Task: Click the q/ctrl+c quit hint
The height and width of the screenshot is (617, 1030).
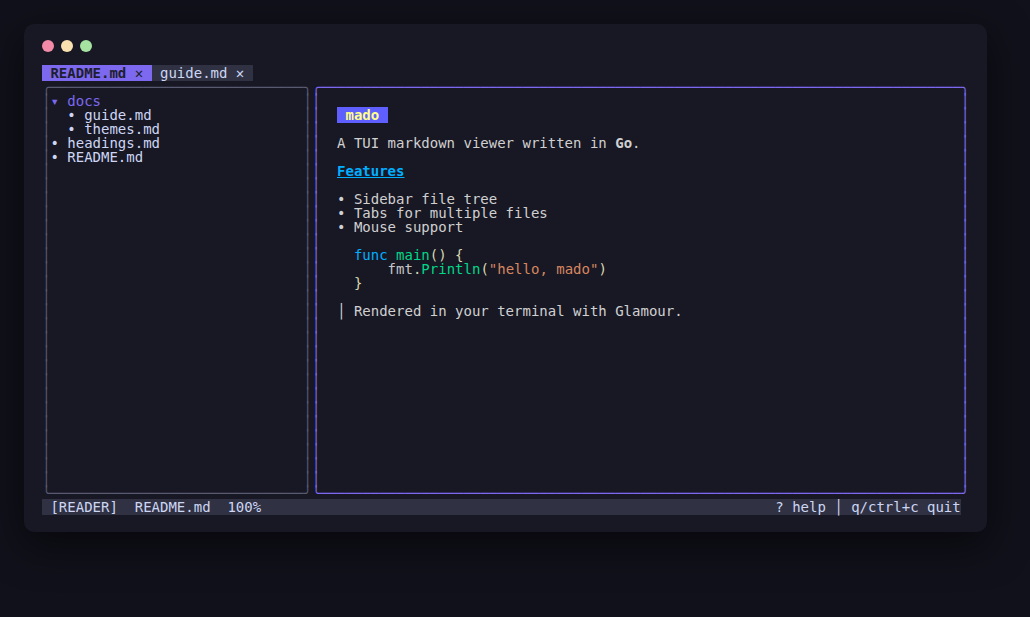Action: (x=905, y=507)
